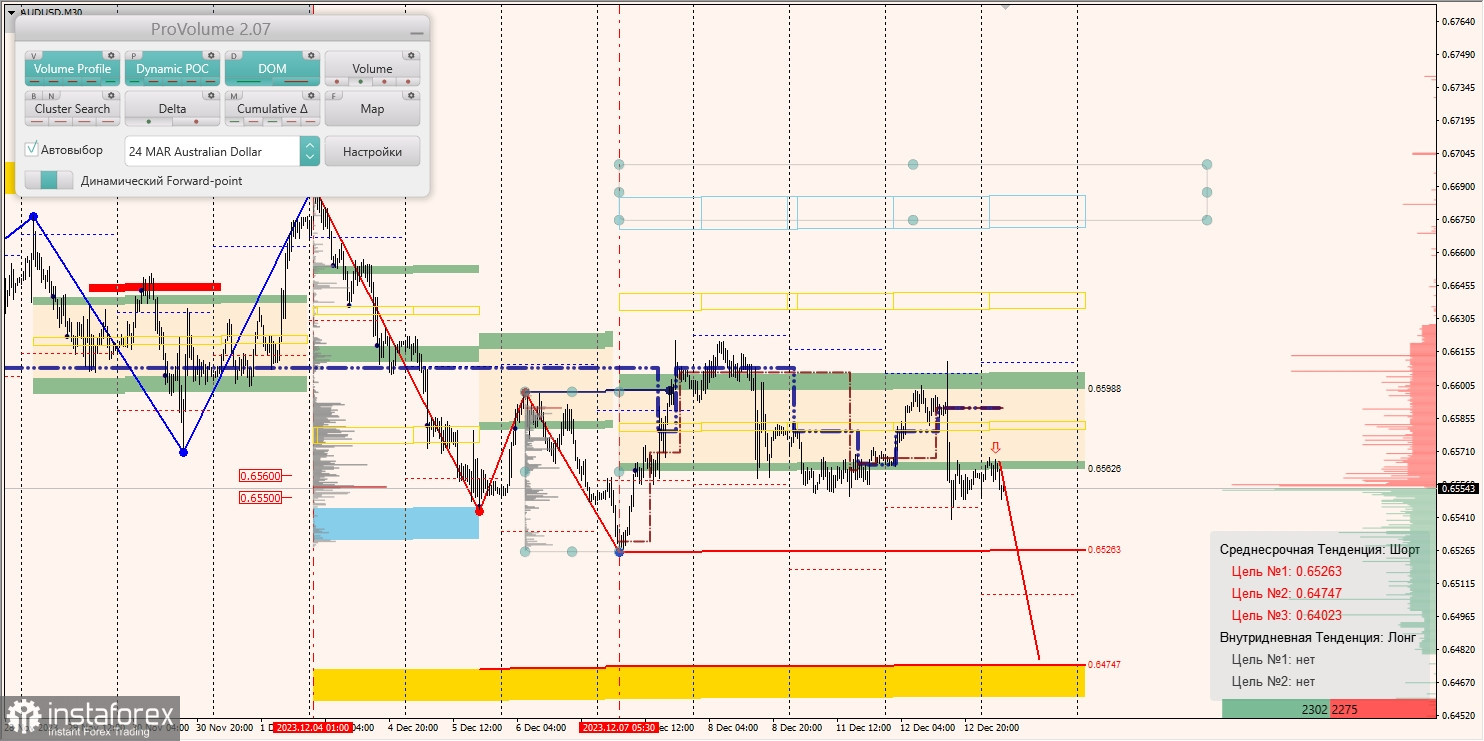This screenshot has height=741, width=1484.
Task: Click Внутридневная Тенденция: Лонг text
Action: [x=1317, y=637]
